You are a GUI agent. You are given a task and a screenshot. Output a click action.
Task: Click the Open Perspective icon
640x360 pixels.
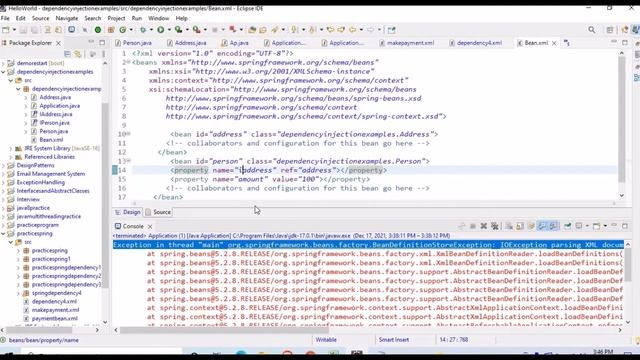(610, 30)
